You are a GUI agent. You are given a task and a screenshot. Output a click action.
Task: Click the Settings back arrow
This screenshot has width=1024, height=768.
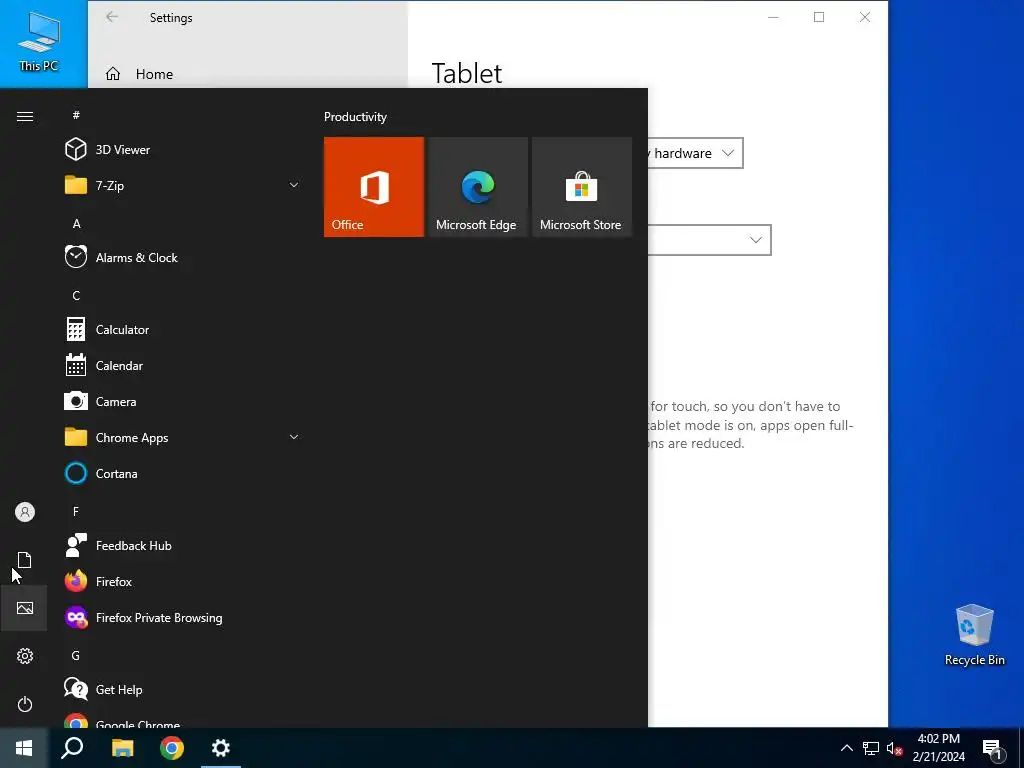[112, 17]
